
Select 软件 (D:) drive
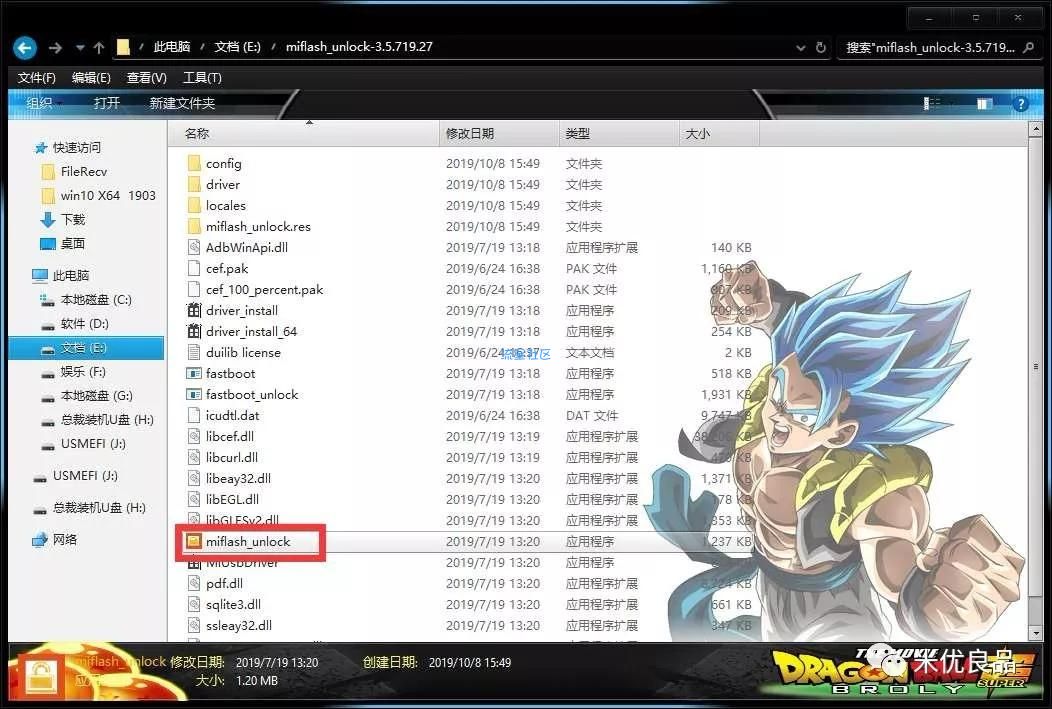pyautogui.click(x=85, y=324)
